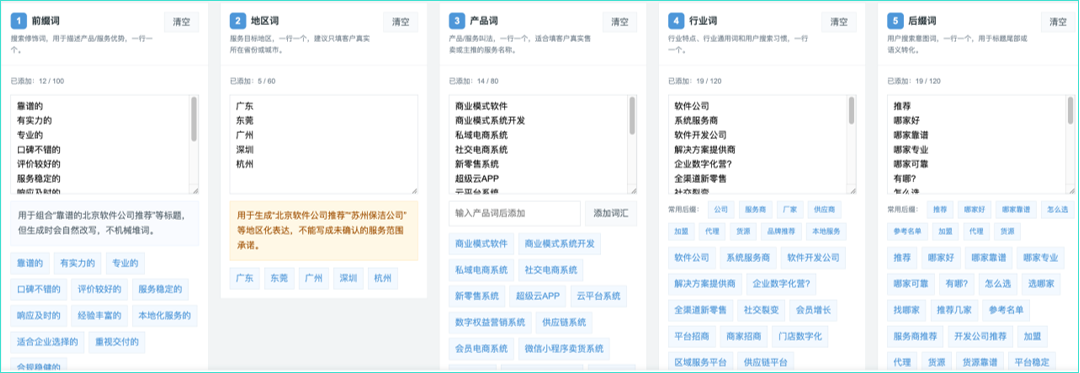Click the 广东 tag chip under the orange note
The width and height of the screenshot is (1080, 373).
click(245, 278)
